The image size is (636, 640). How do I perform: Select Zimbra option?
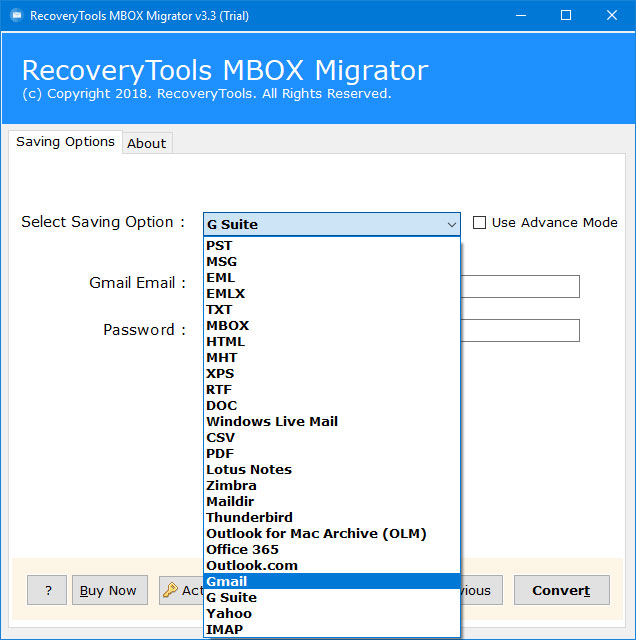tap(332, 485)
